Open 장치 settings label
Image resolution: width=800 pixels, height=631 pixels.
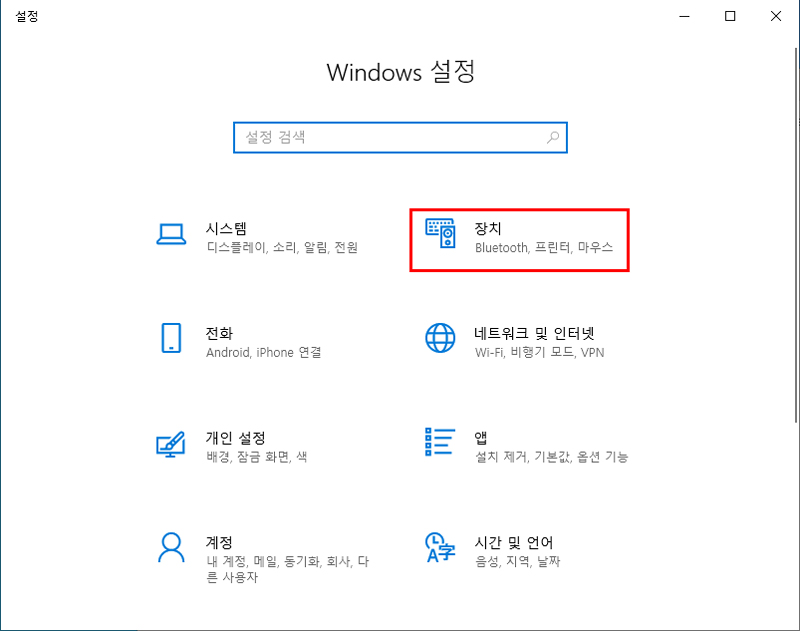click(x=488, y=228)
